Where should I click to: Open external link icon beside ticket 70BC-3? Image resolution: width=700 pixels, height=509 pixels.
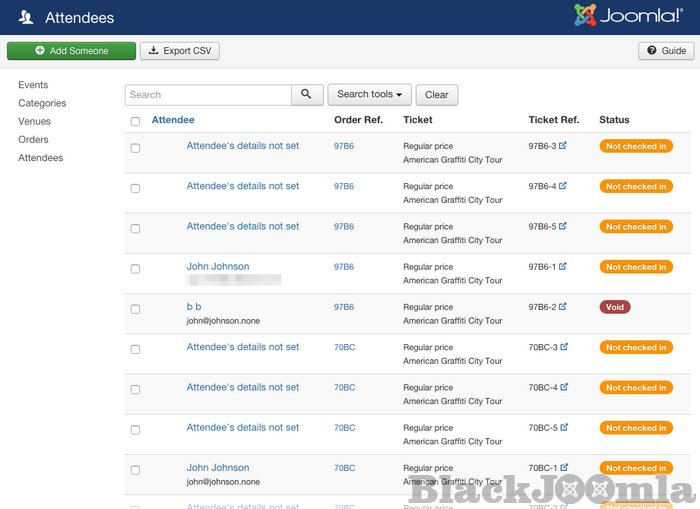pyautogui.click(x=564, y=347)
